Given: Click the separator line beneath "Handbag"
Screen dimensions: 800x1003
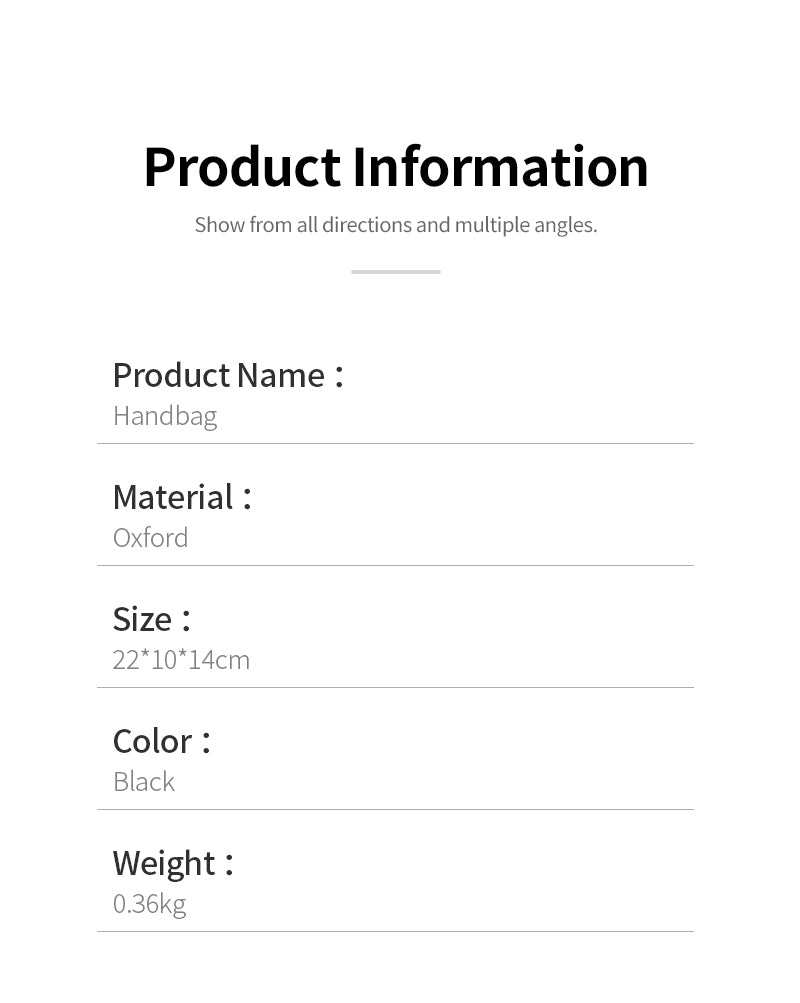Looking at the screenshot, I should click(395, 443).
